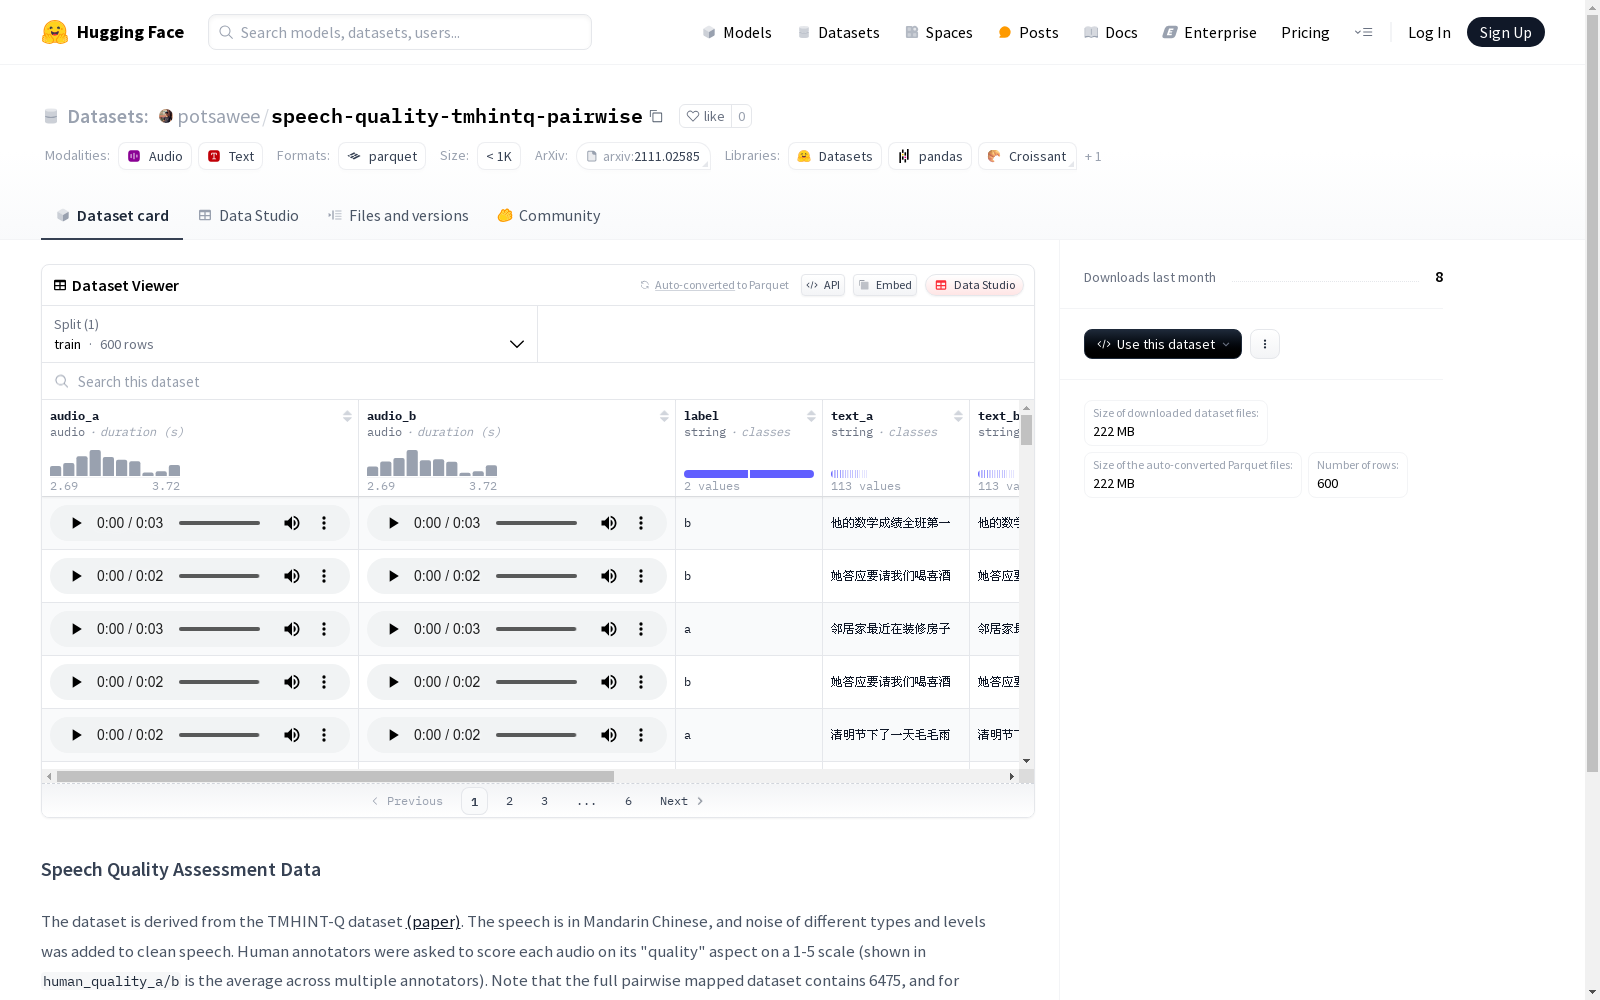
Task: Click the main search models field
Action: (x=400, y=32)
